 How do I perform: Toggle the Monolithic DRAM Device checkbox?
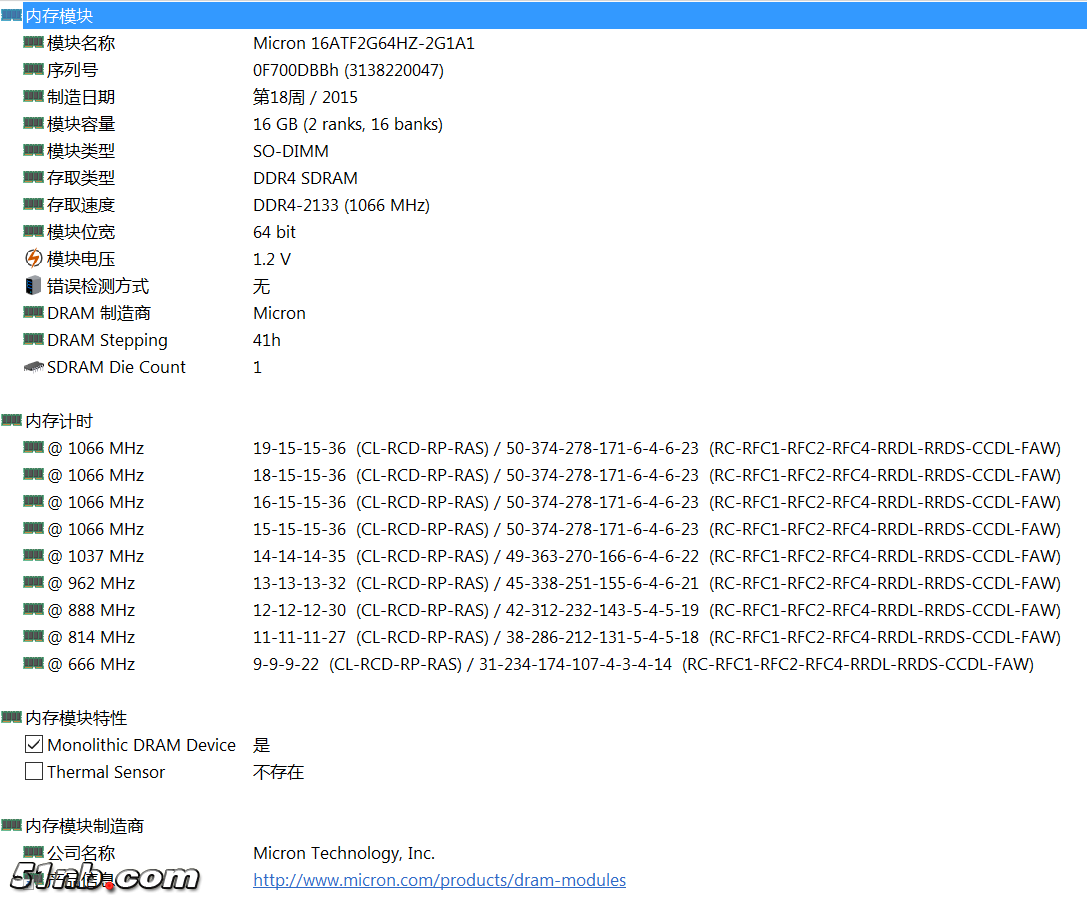[x=34, y=745]
